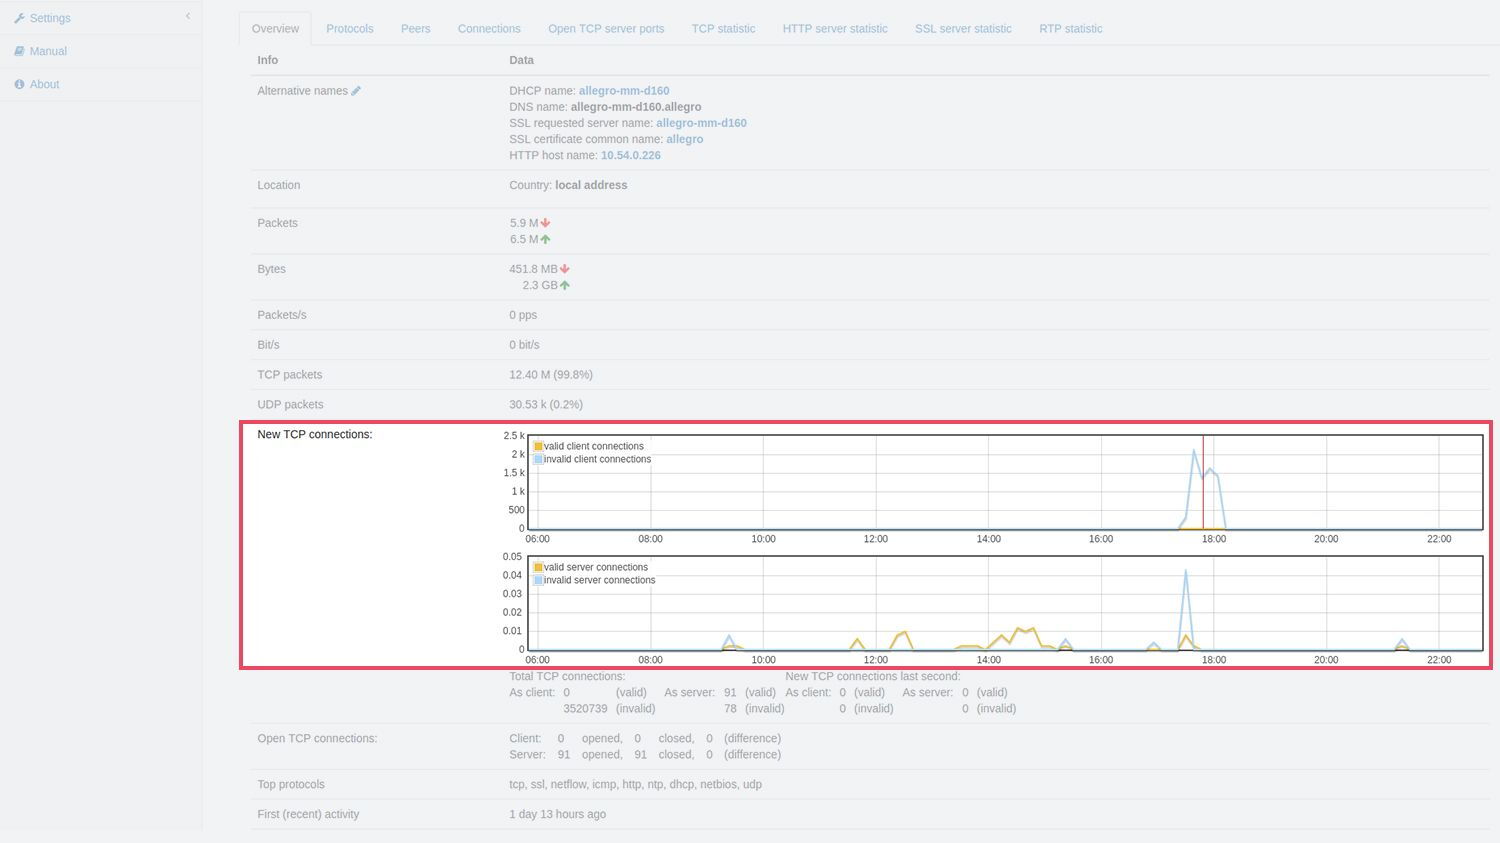Collapse the Settings sidebar chevron
This screenshot has height=843, width=1500.
pos(188,16)
